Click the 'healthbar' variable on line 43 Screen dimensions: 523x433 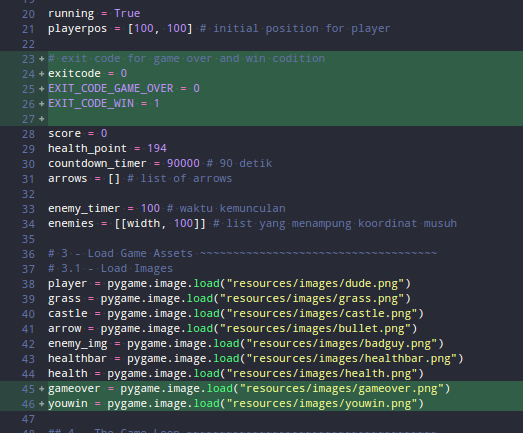tap(77, 359)
